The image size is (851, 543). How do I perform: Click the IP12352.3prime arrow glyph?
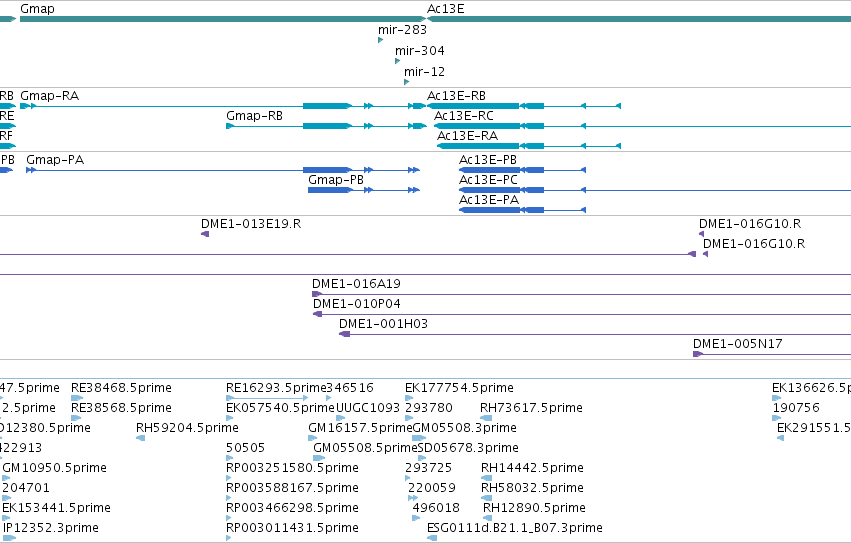tap(9, 538)
